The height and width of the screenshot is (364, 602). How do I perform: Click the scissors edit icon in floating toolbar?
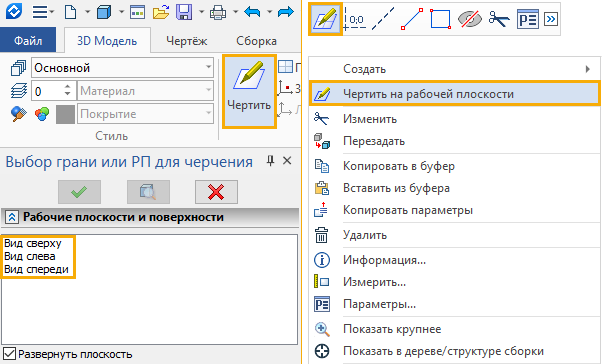pos(498,19)
